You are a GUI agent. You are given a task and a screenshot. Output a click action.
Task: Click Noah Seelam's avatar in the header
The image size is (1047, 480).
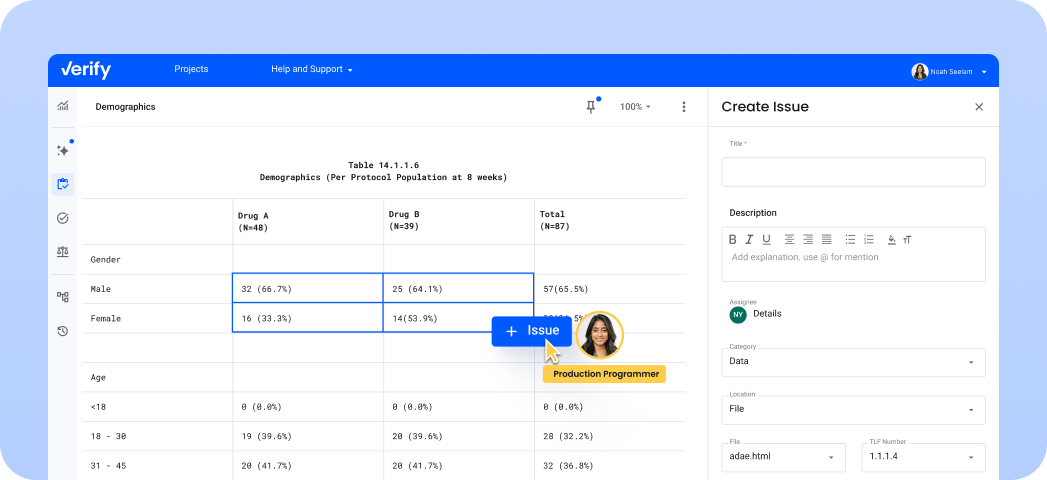pos(919,71)
